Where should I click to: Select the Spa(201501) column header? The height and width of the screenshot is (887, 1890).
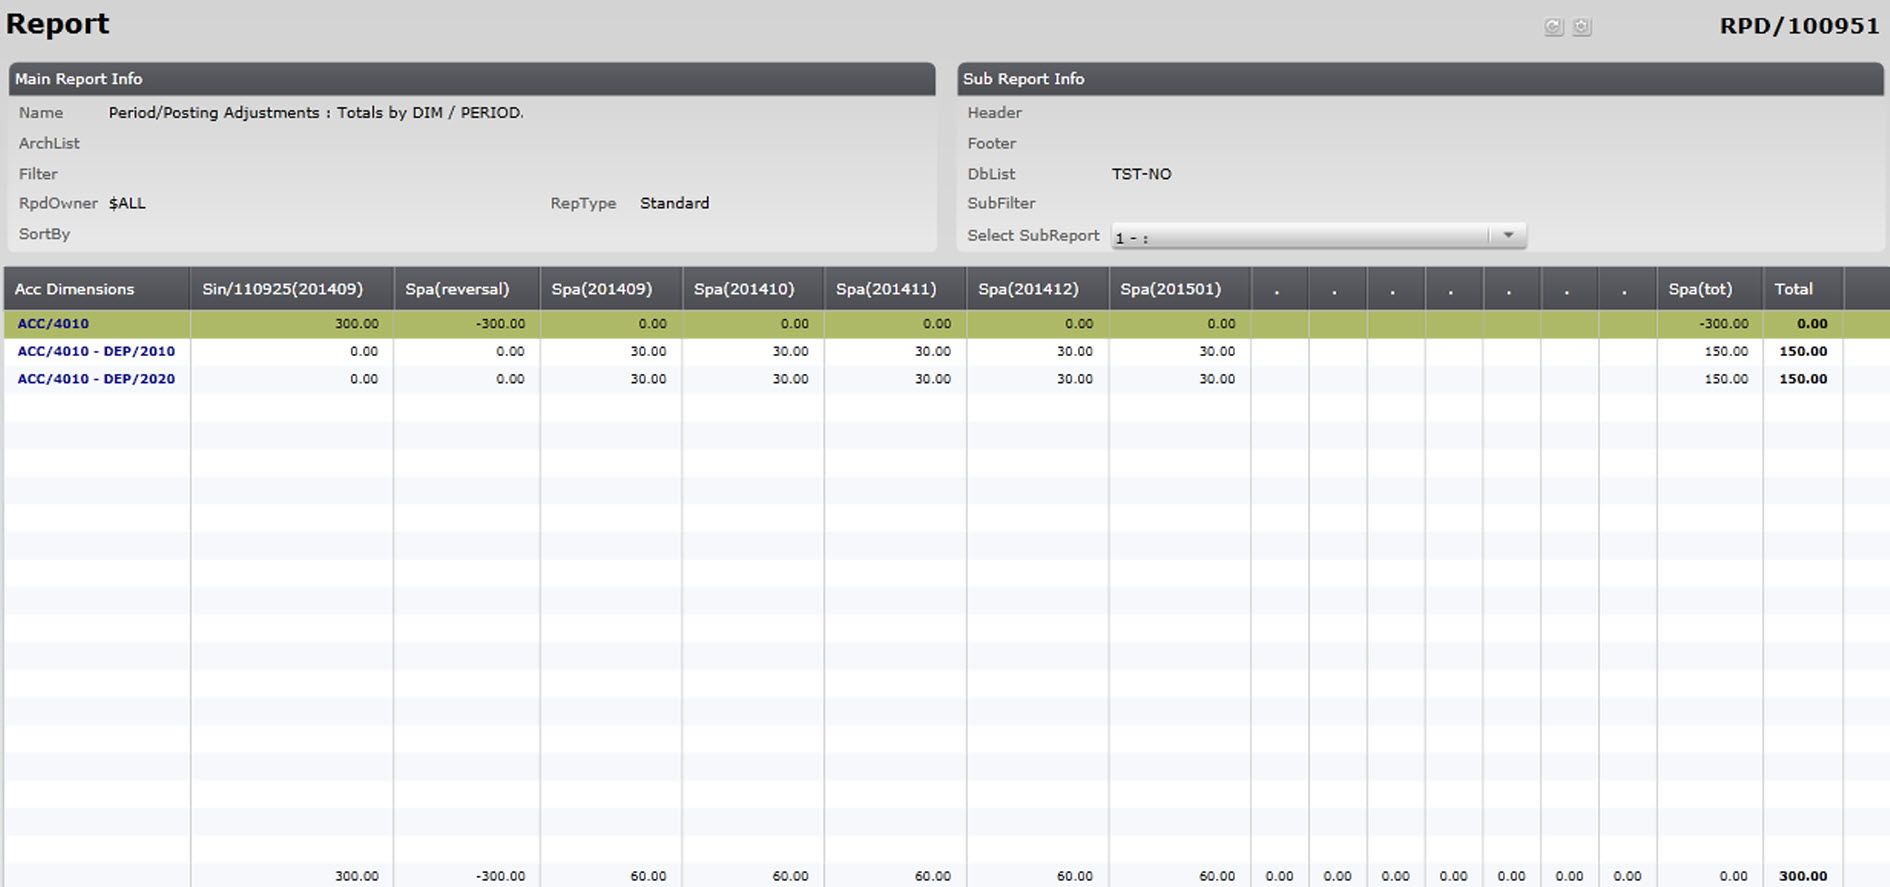coord(1179,289)
